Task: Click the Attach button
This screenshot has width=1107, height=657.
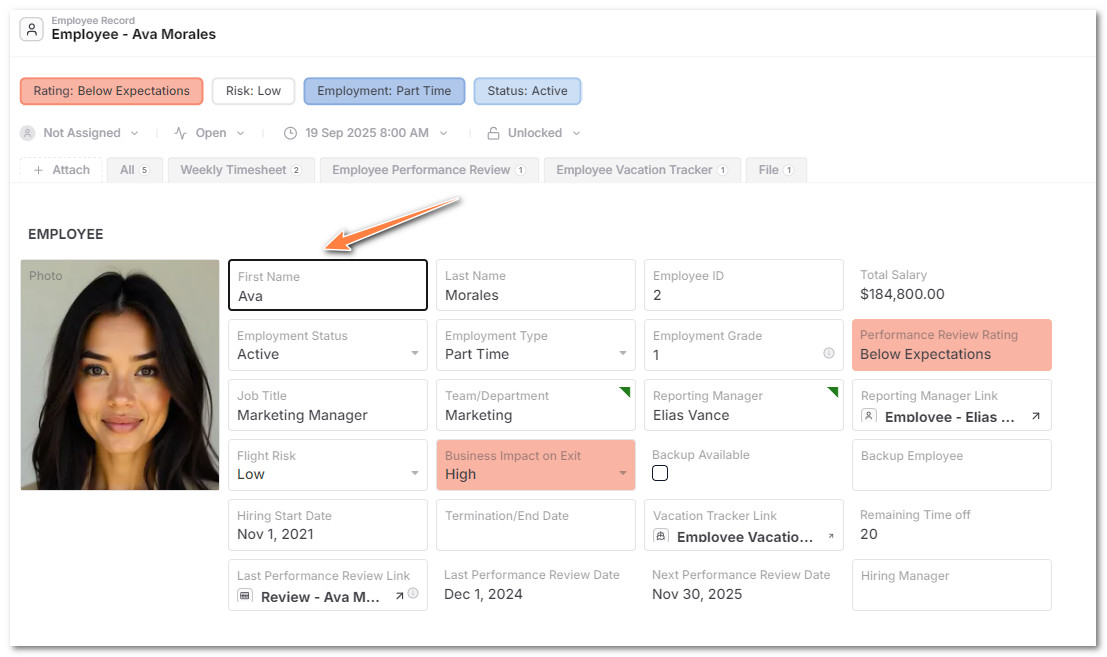Action: tap(61, 170)
